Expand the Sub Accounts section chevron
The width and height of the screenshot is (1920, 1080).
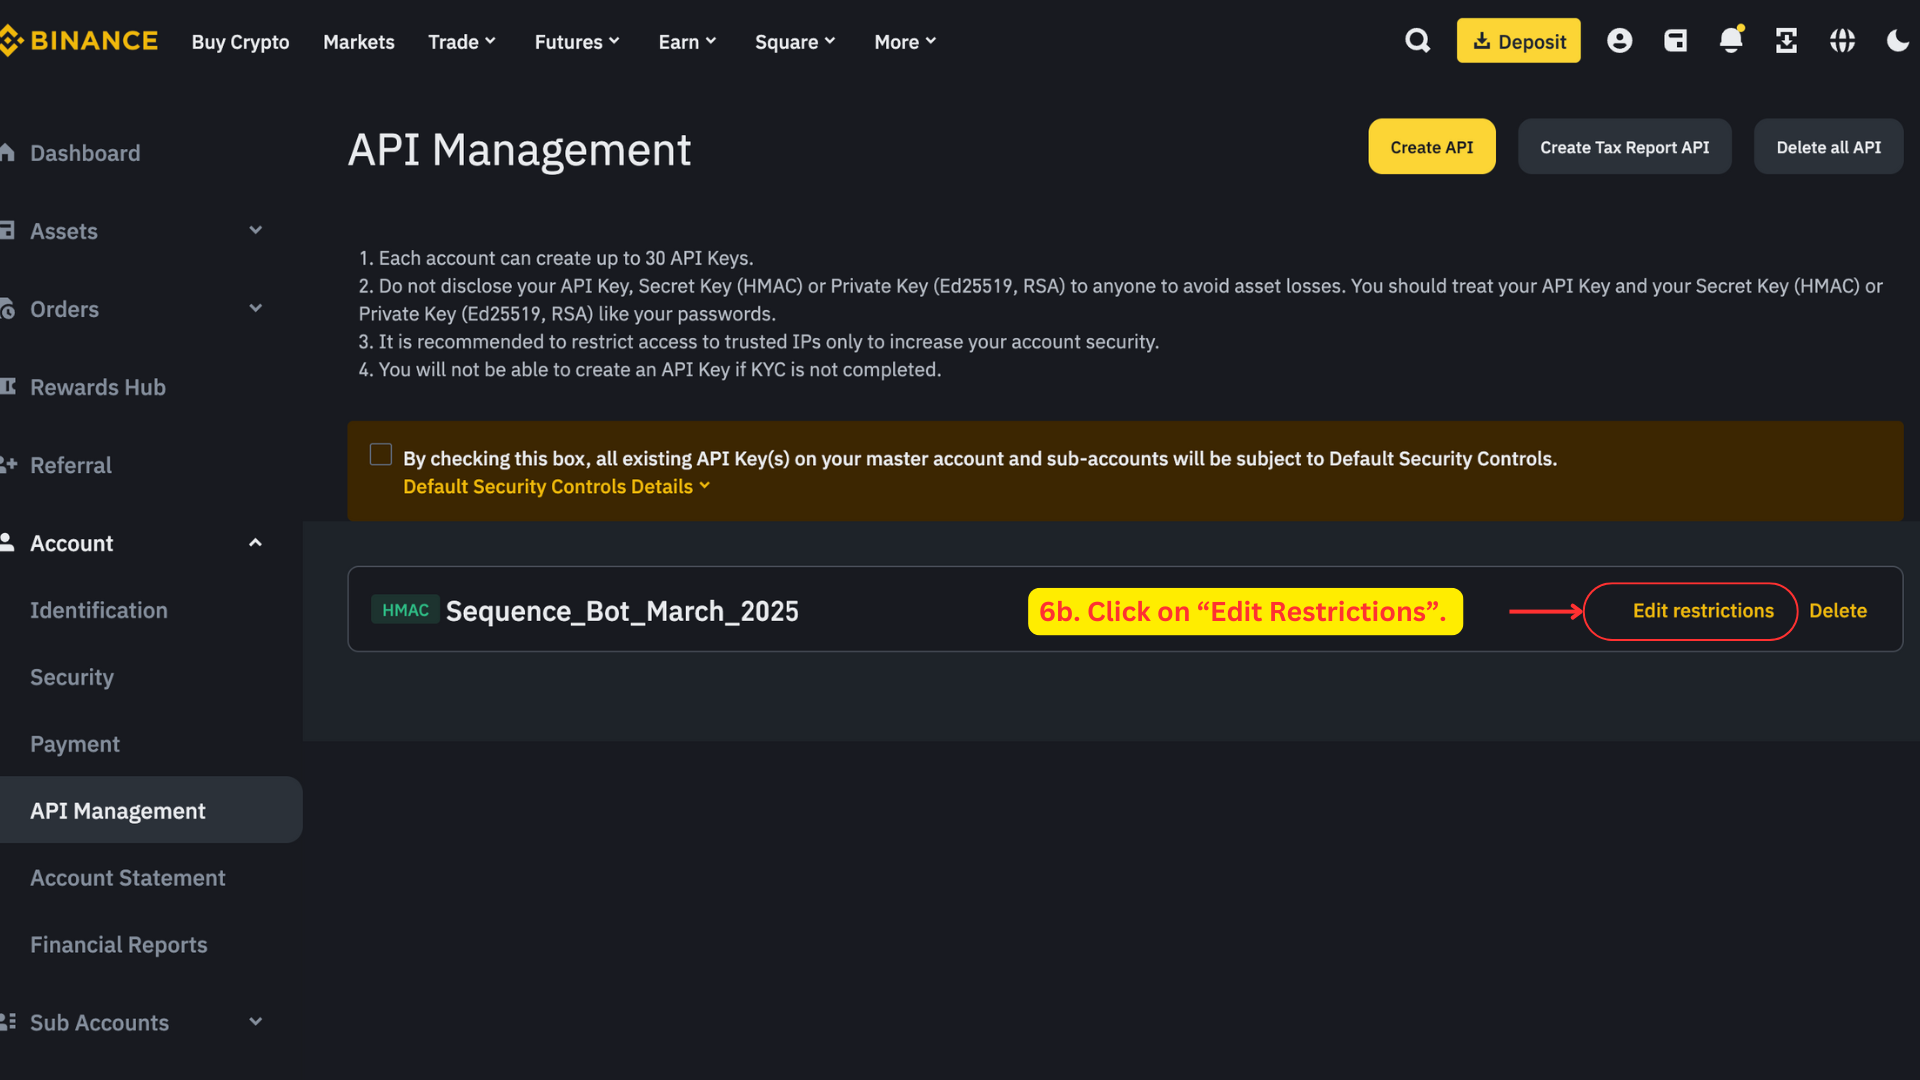tap(255, 1022)
